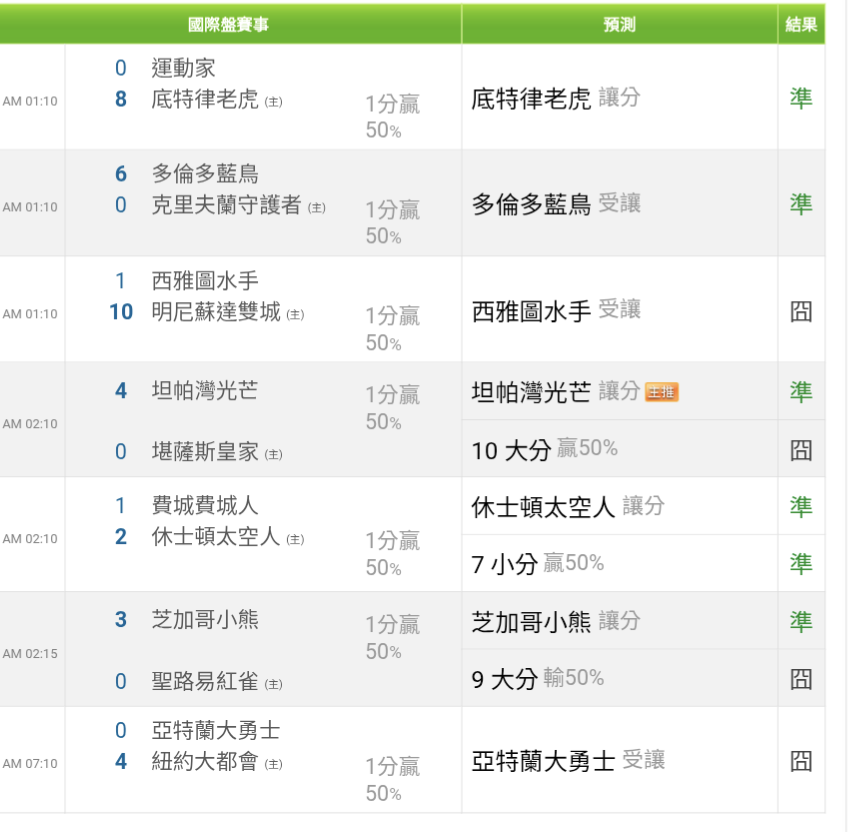Screen dimensions: 857x832
Task: Click the 10 大分 prediction row
Action: coord(544,449)
